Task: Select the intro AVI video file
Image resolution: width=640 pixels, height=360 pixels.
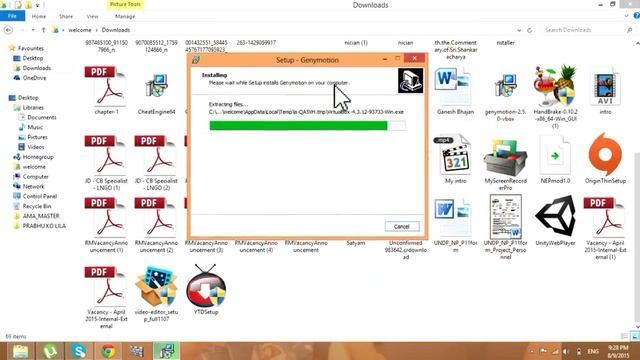Action: [x=605, y=86]
